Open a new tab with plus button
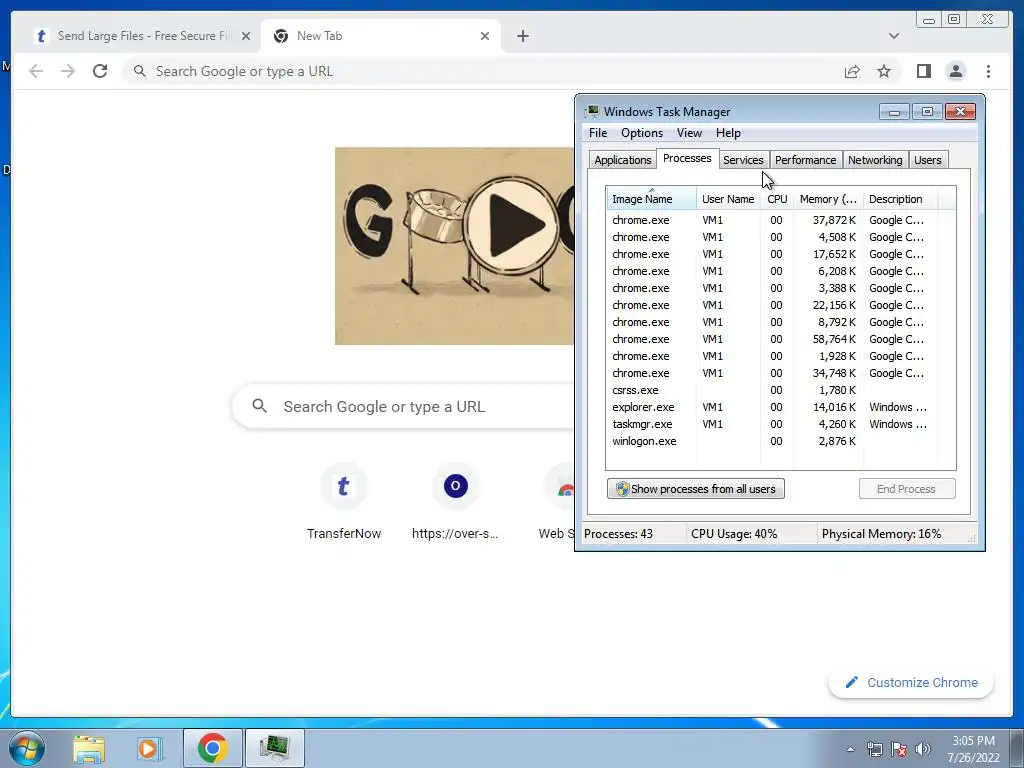The image size is (1024, 768). click(522, 36)
